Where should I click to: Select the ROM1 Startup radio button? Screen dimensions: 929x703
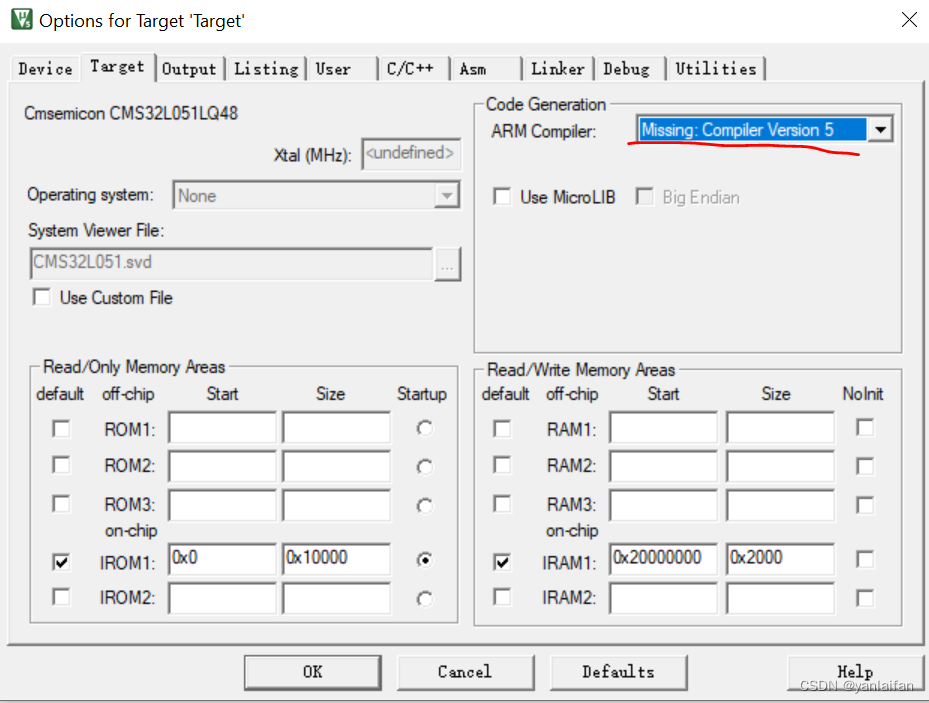pyautogui.click(x=426, y=429)
